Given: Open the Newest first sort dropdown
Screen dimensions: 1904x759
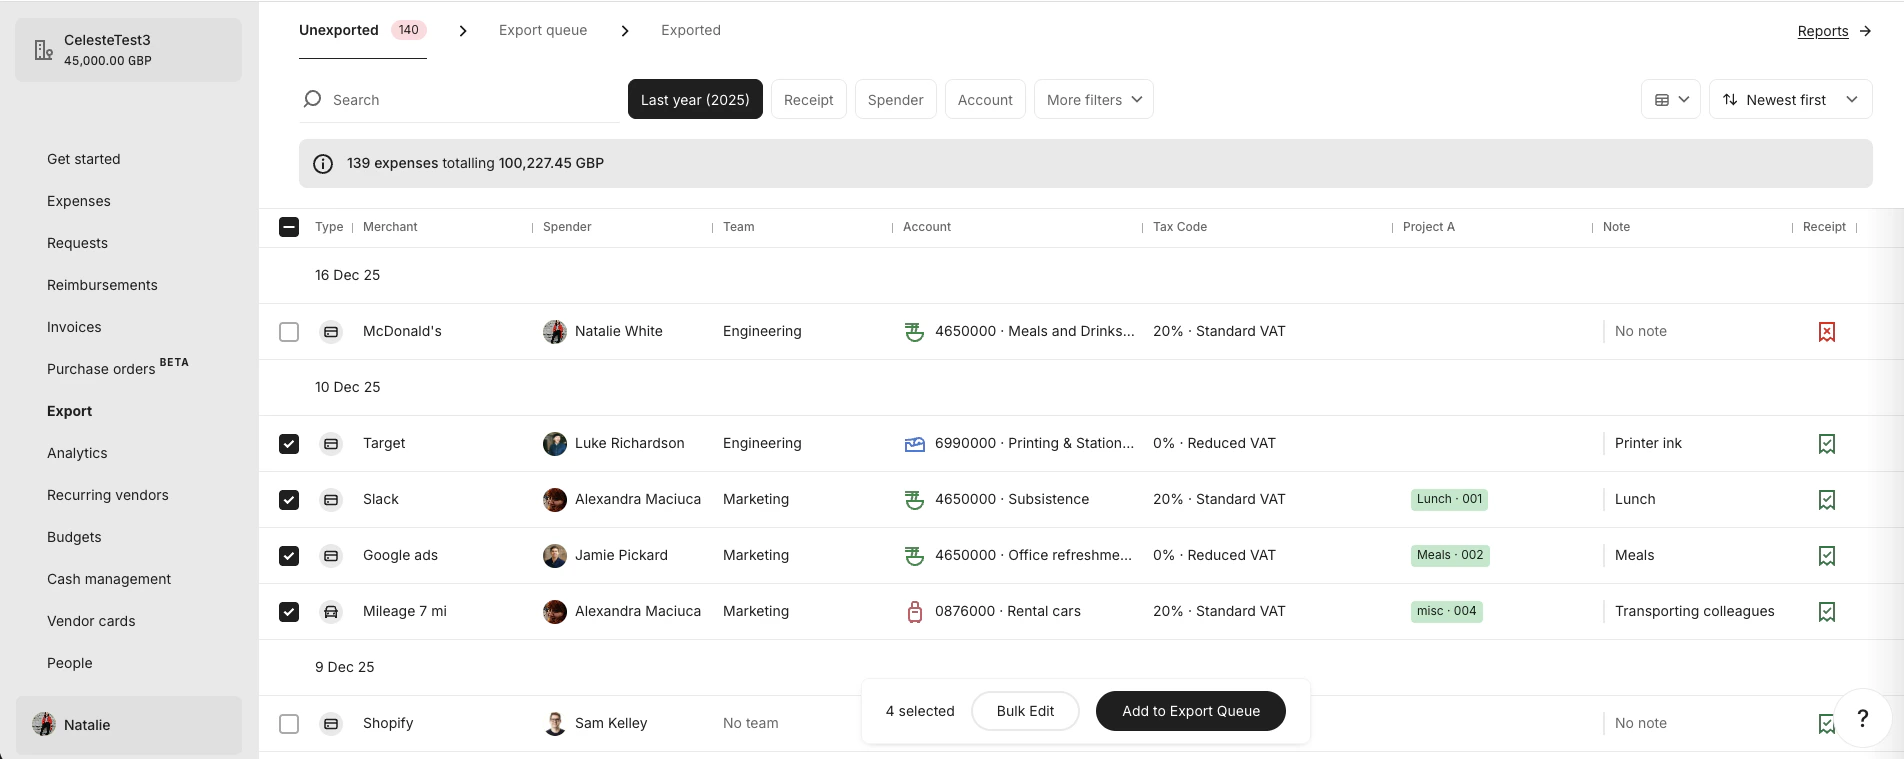Looking at the screenshot, I should (1791, 99).
